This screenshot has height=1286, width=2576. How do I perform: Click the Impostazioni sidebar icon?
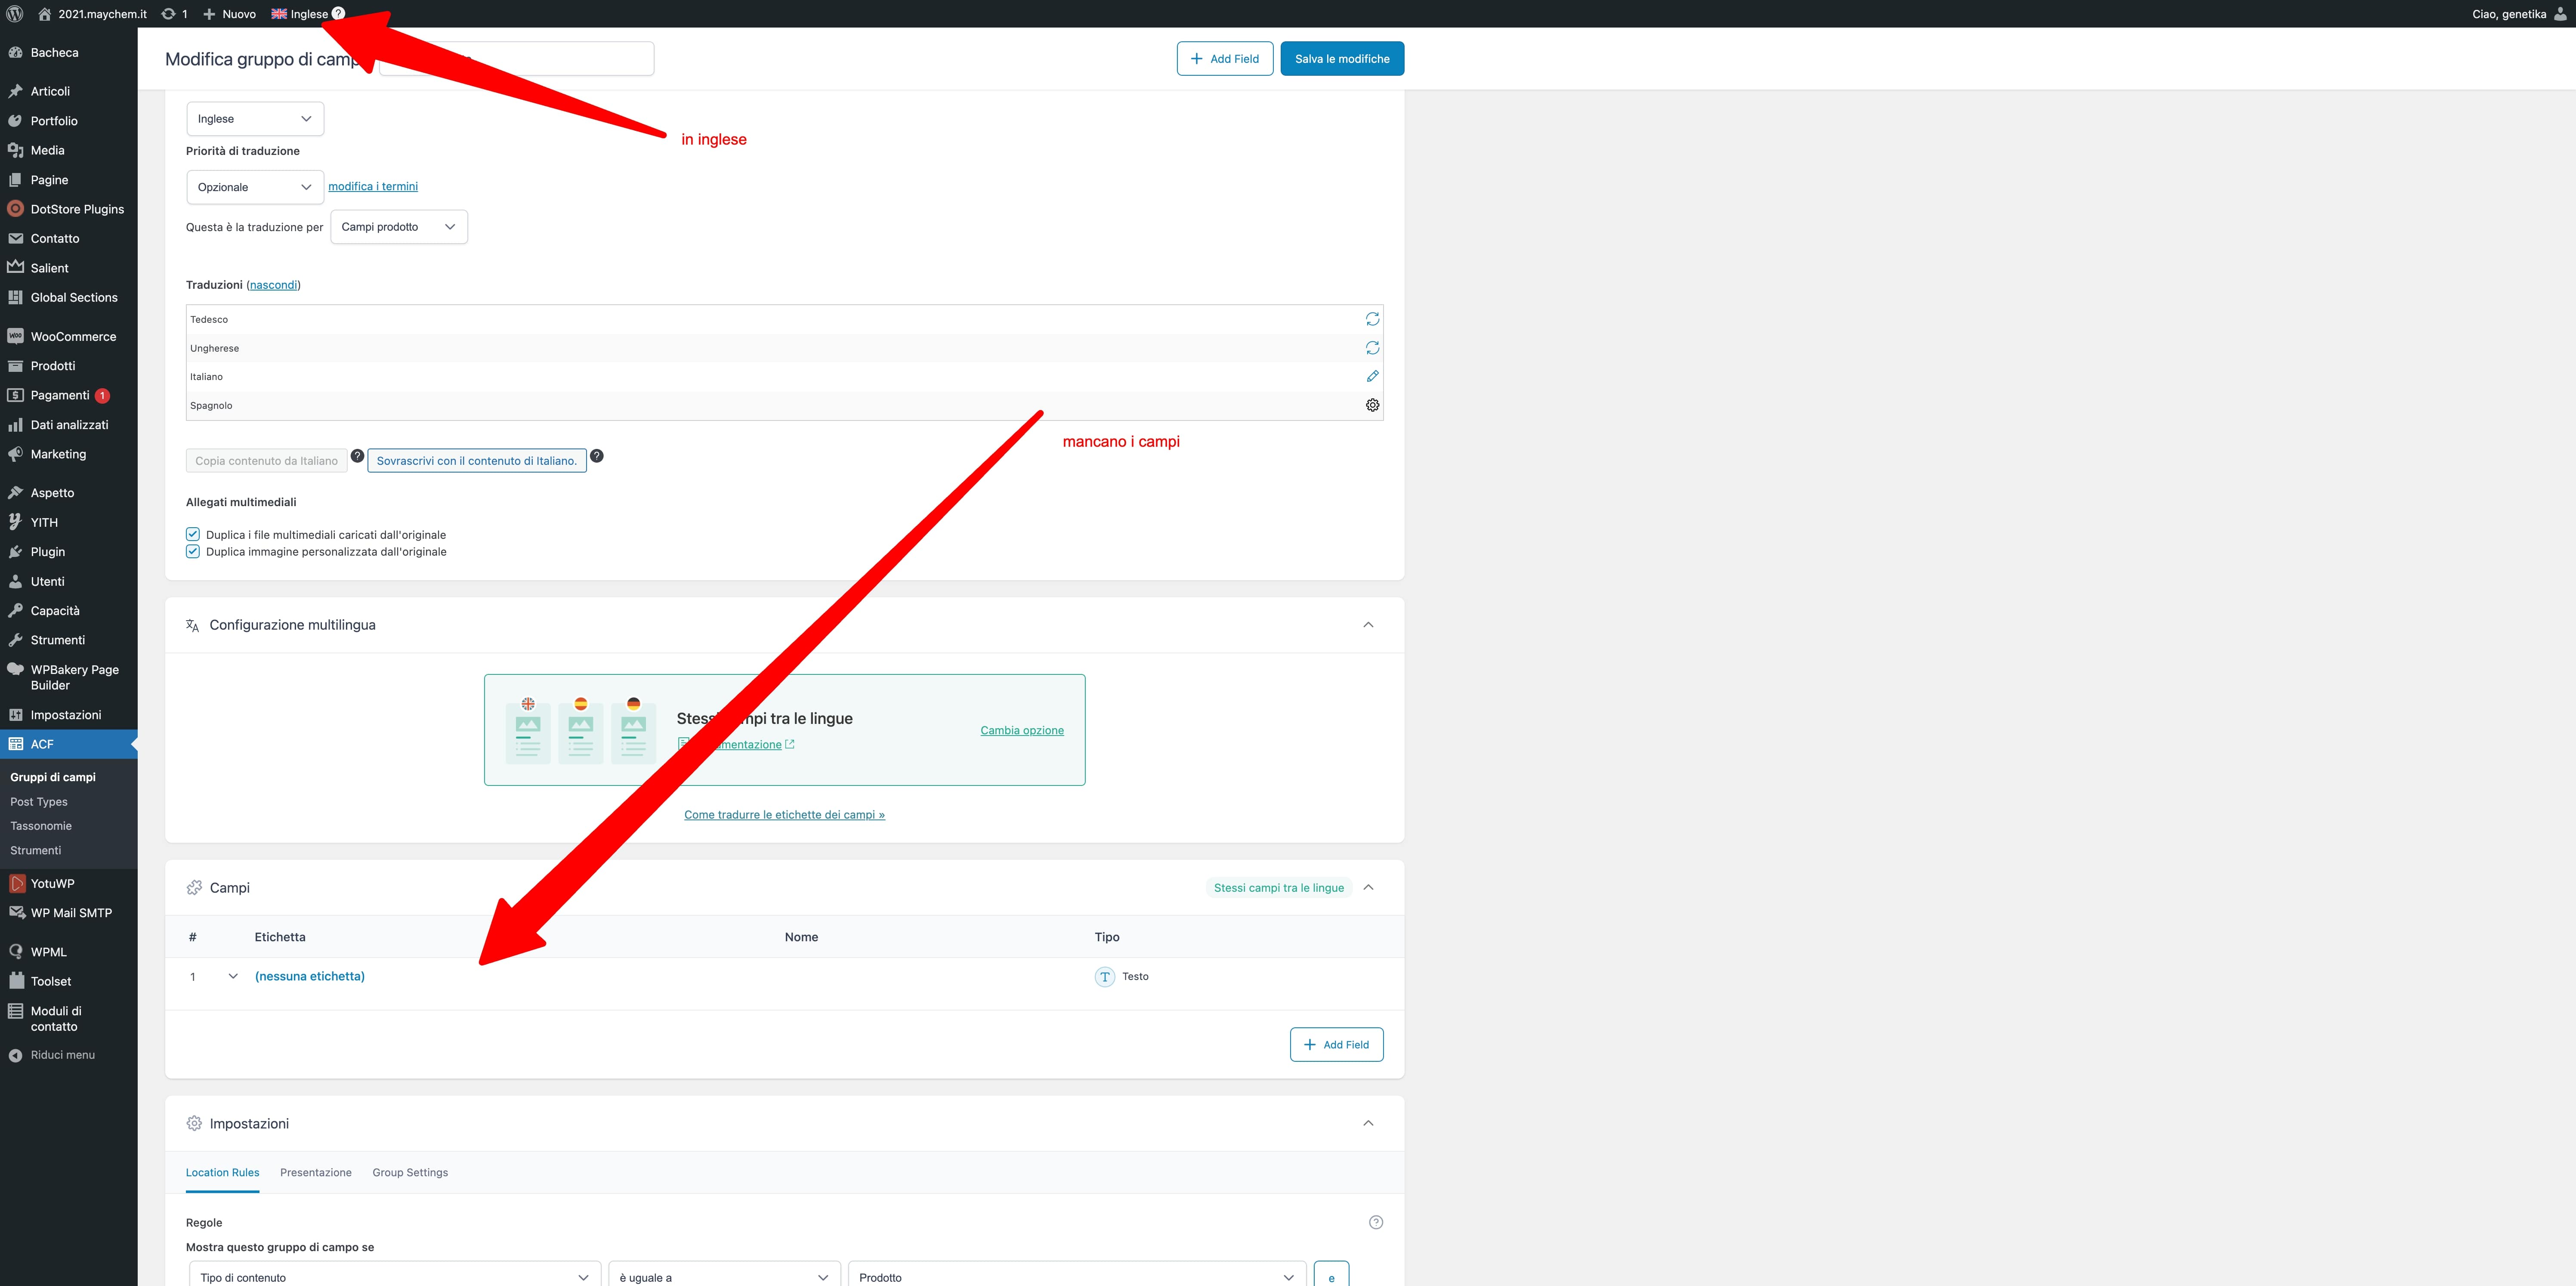tap(15, 715)
